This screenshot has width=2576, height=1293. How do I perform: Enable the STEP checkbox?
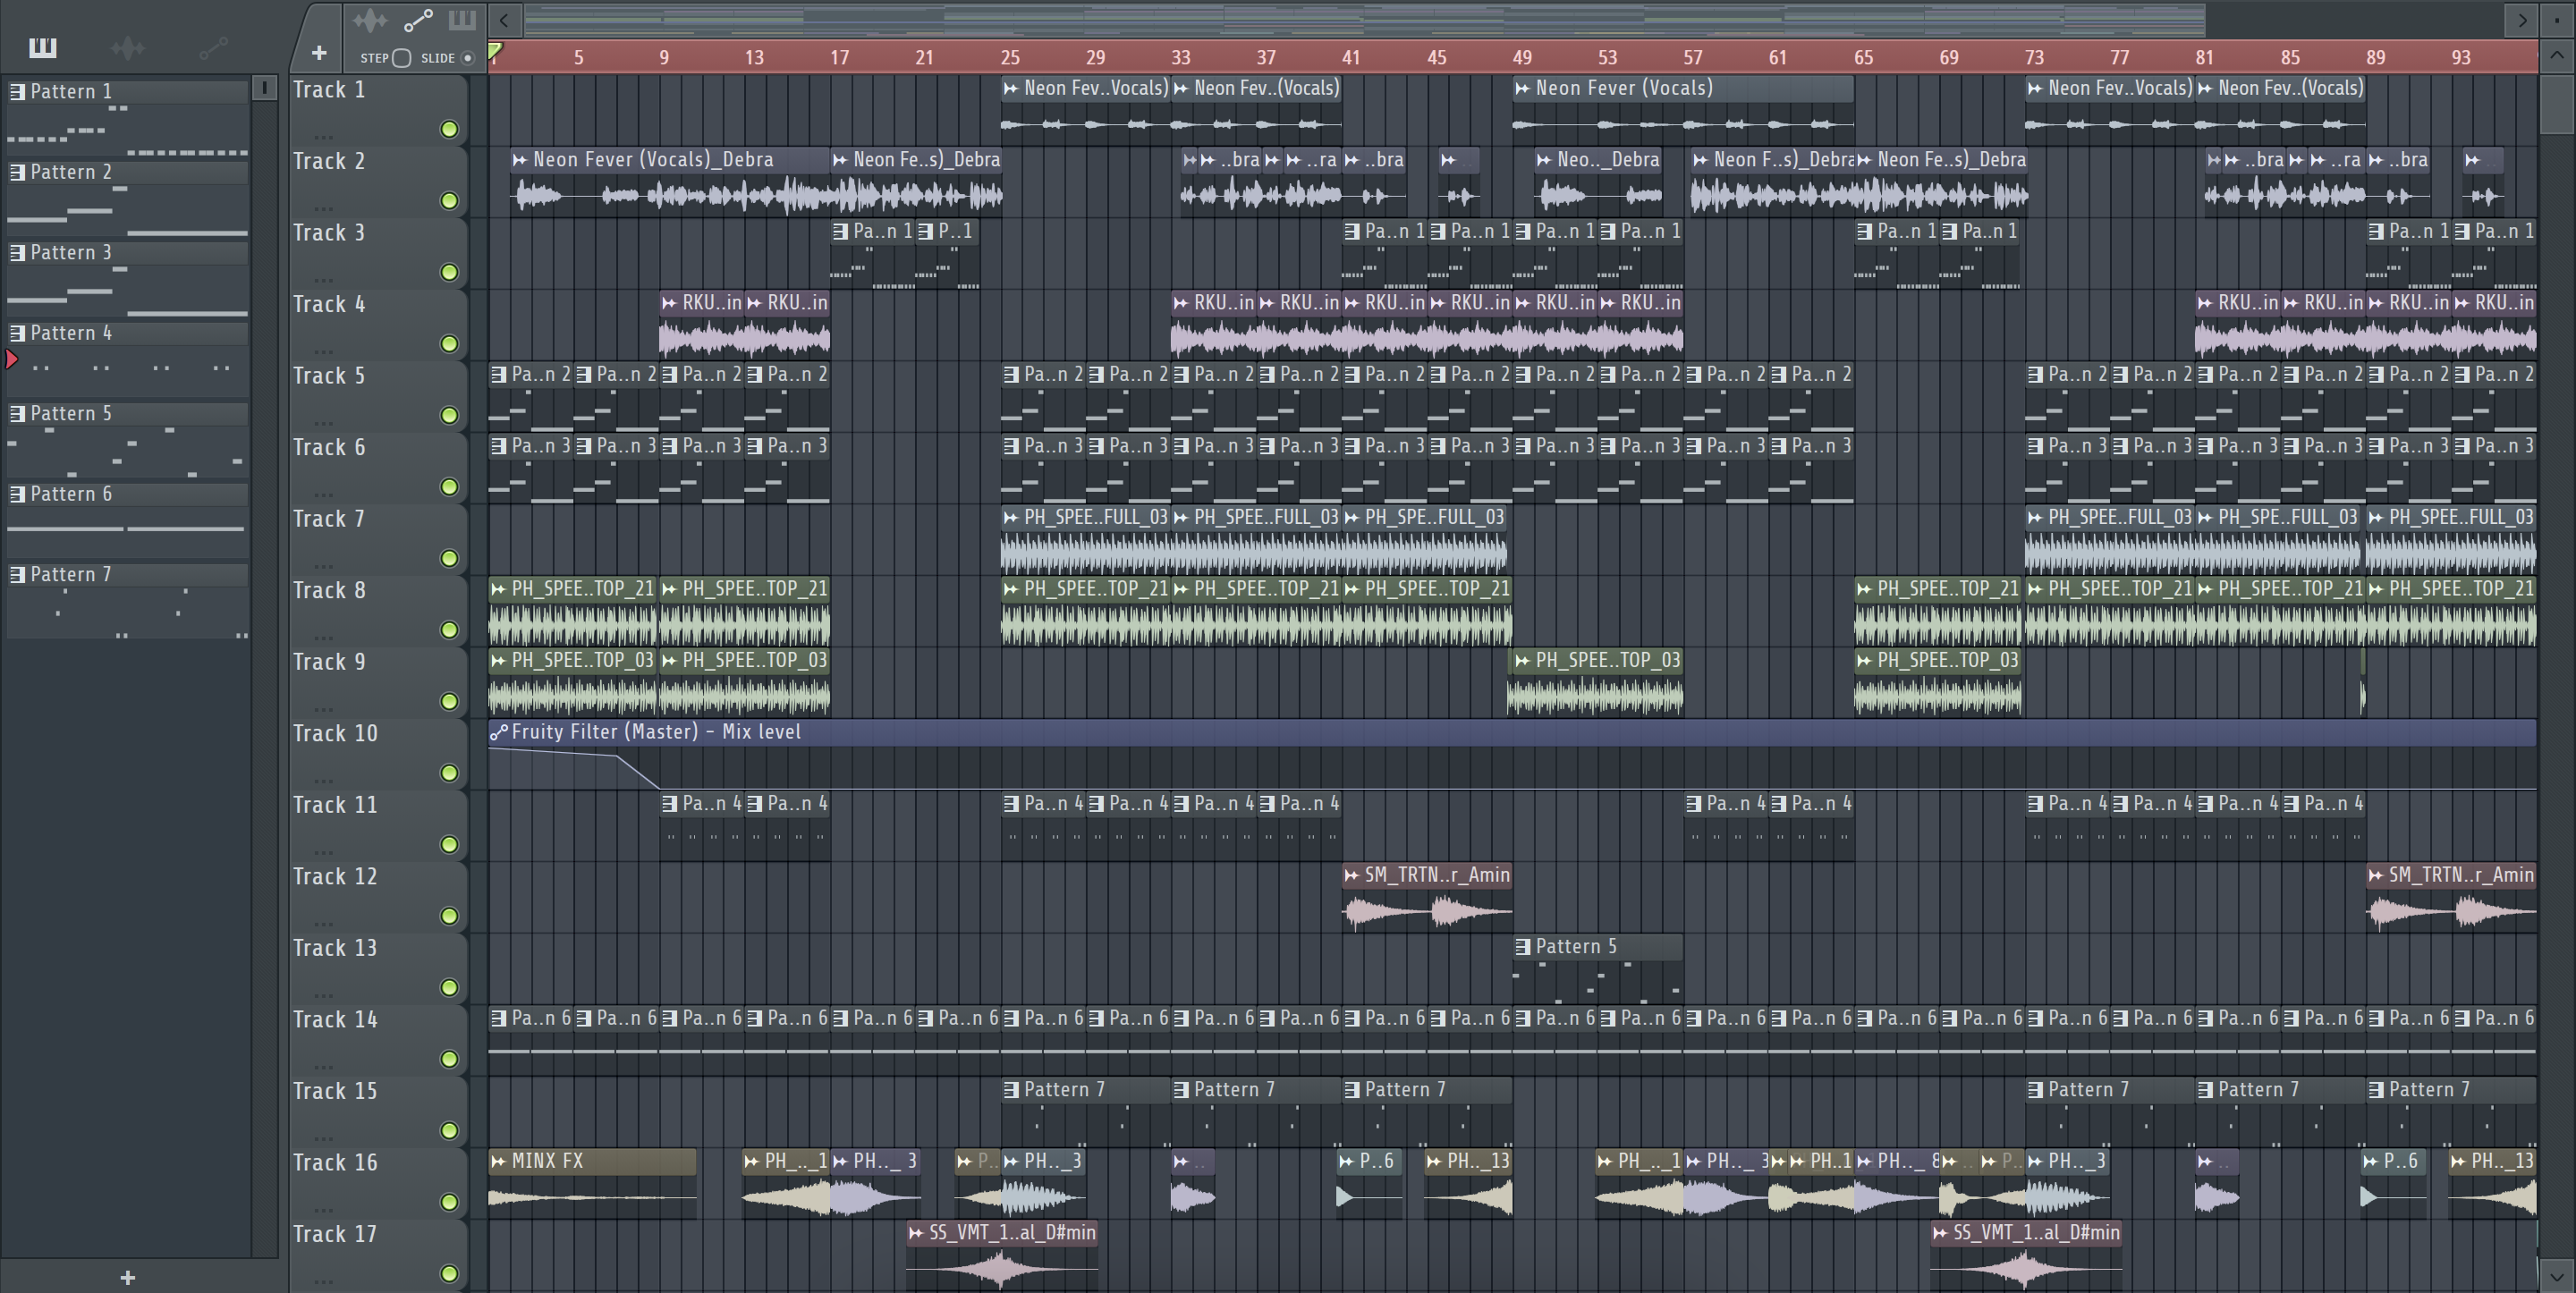(x=402, y=58)
